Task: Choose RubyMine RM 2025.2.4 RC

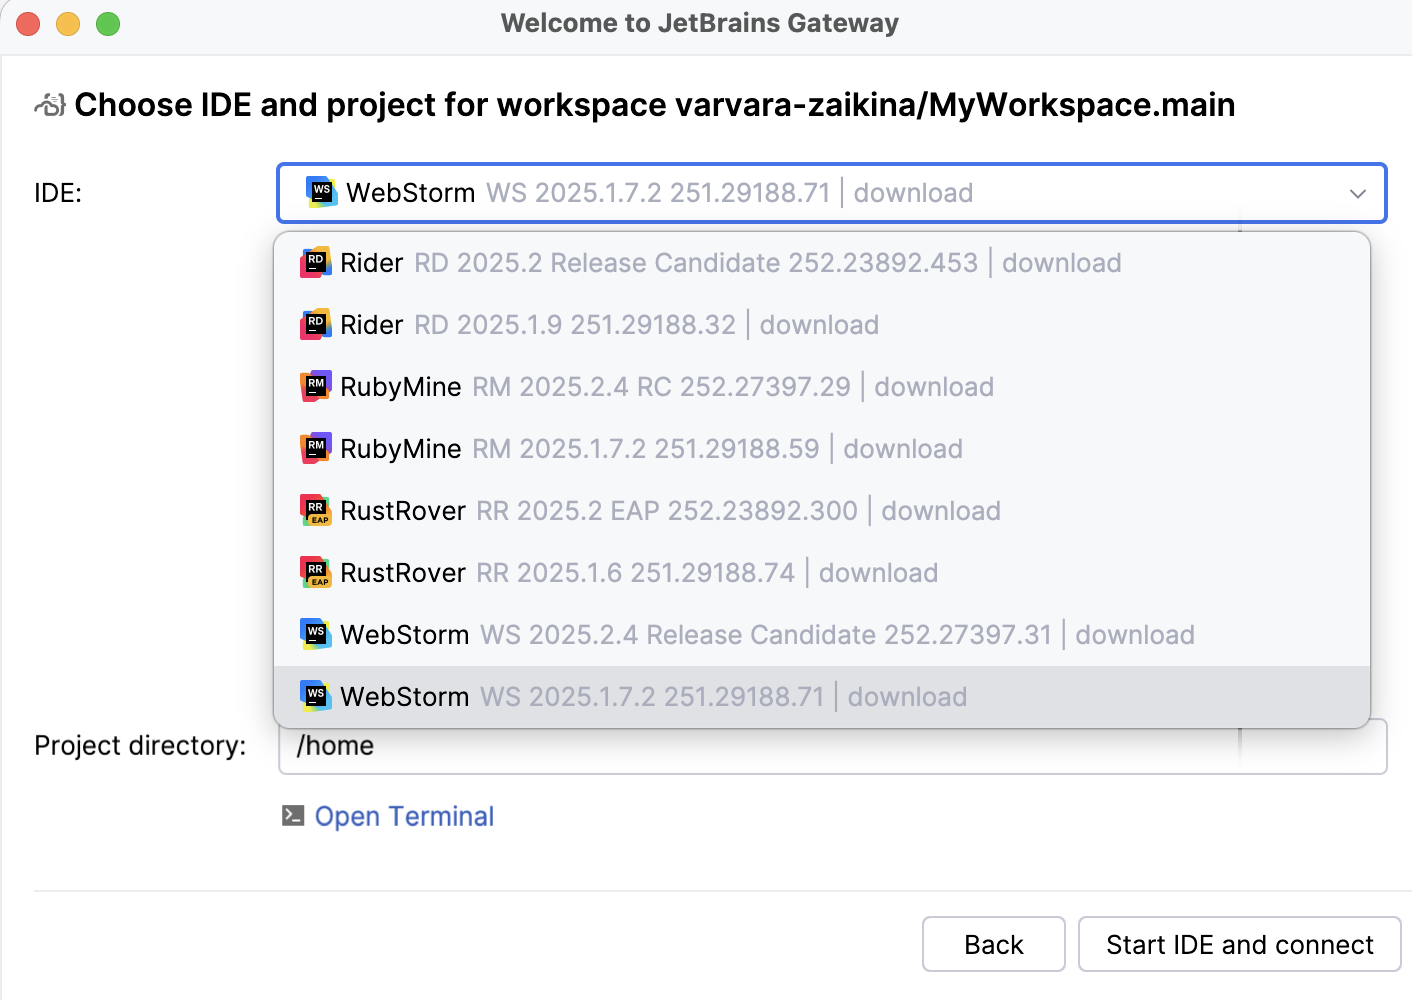Action: coord(822,387)
